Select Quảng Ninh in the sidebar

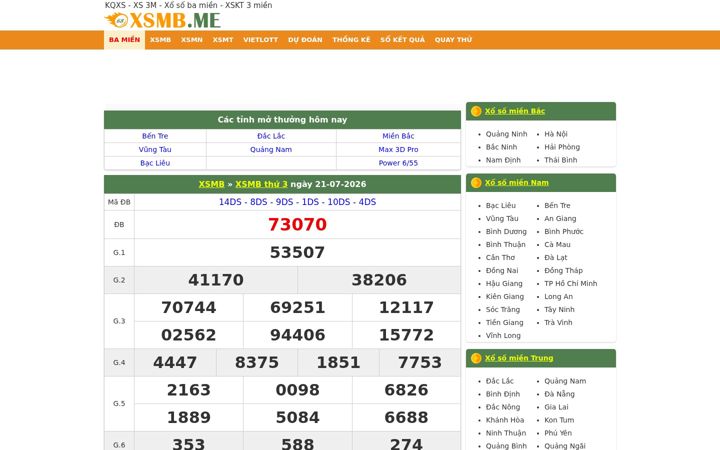pos(506,134)
